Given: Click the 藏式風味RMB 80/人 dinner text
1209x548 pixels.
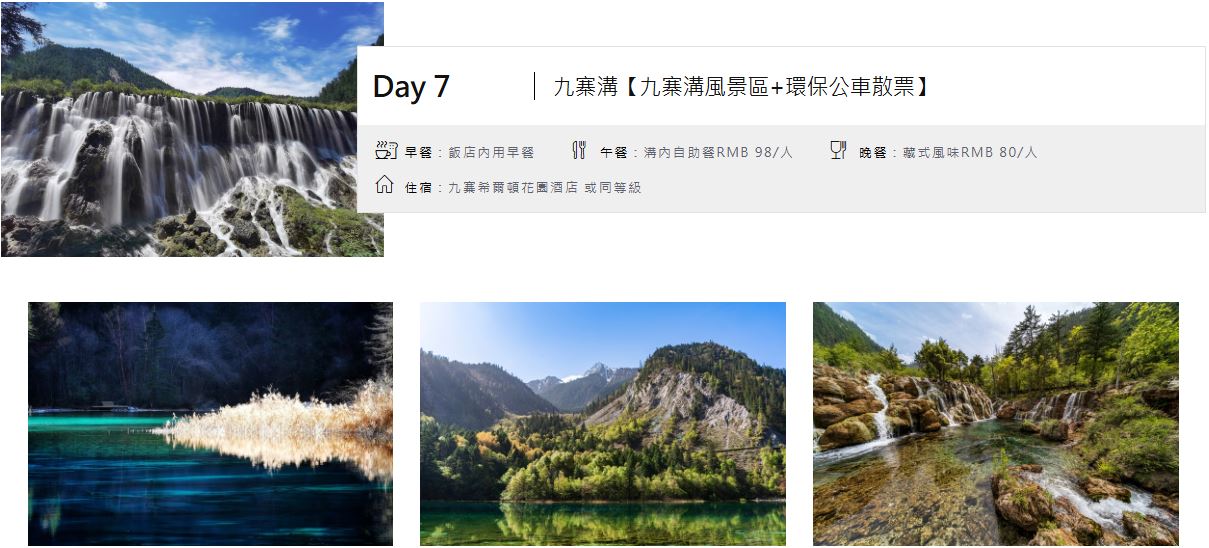Looking at the screenshot, I should (970, 153).
